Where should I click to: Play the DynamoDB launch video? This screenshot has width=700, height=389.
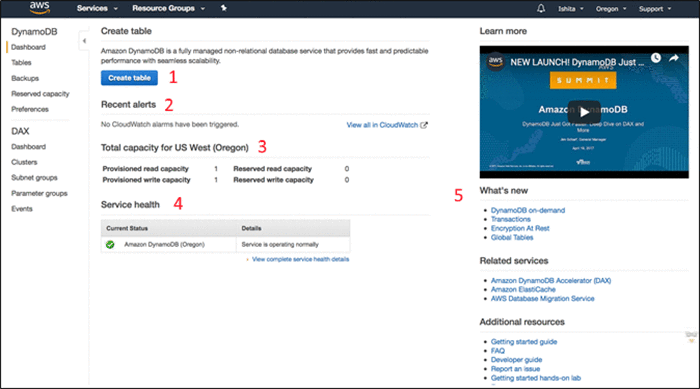(584, 112)
